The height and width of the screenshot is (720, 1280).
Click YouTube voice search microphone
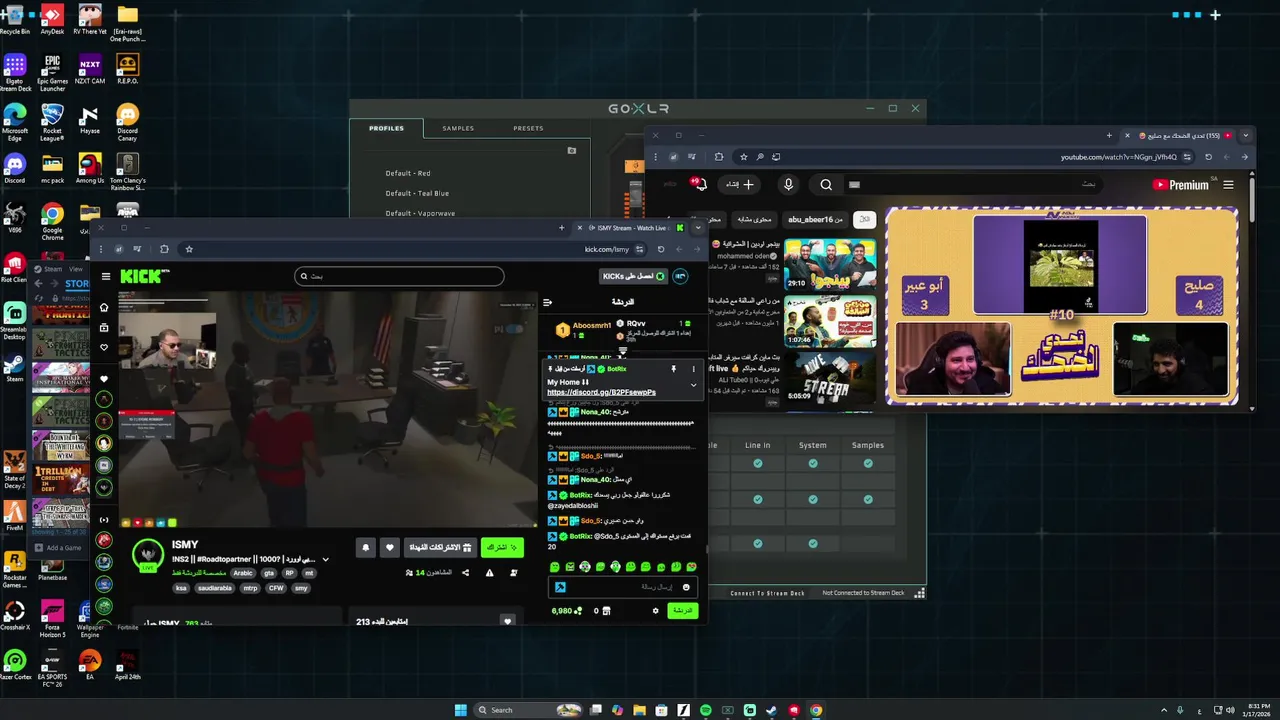pyautogui.click(x=788, y=184)
